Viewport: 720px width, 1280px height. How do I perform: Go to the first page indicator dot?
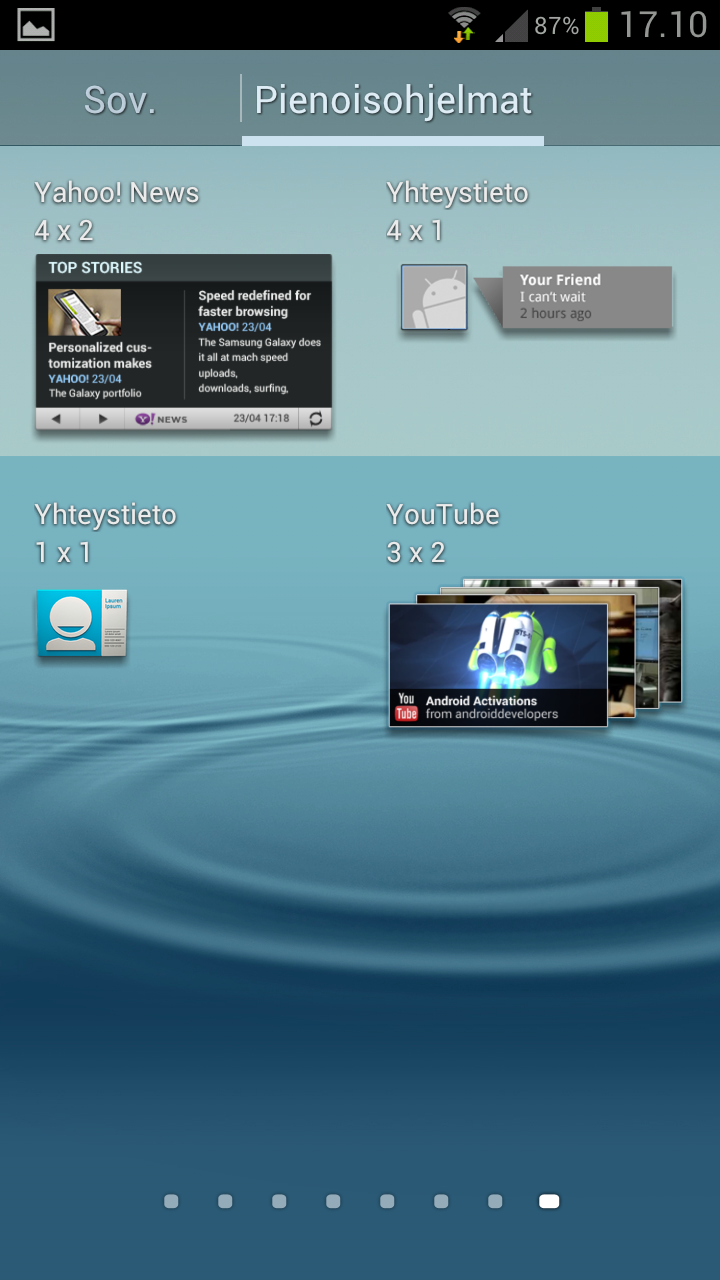coord(171,1201)
